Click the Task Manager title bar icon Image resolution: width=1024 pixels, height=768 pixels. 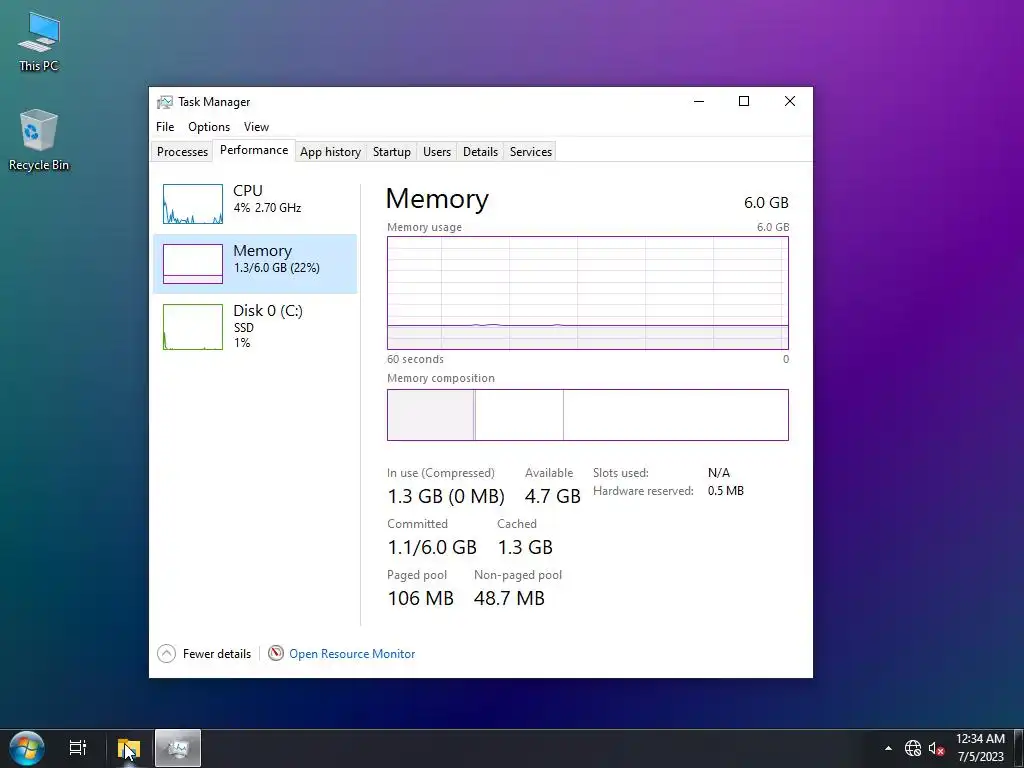click(165, 102)
